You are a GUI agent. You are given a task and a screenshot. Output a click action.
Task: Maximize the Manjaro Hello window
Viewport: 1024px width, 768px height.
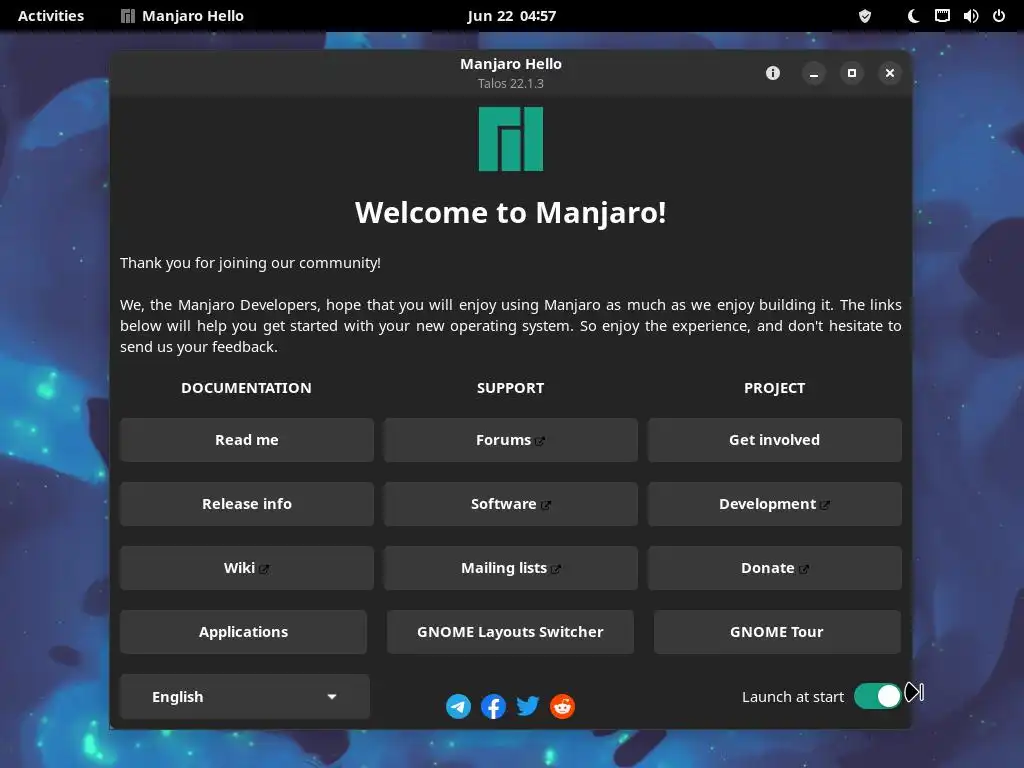tap(852, 73)
